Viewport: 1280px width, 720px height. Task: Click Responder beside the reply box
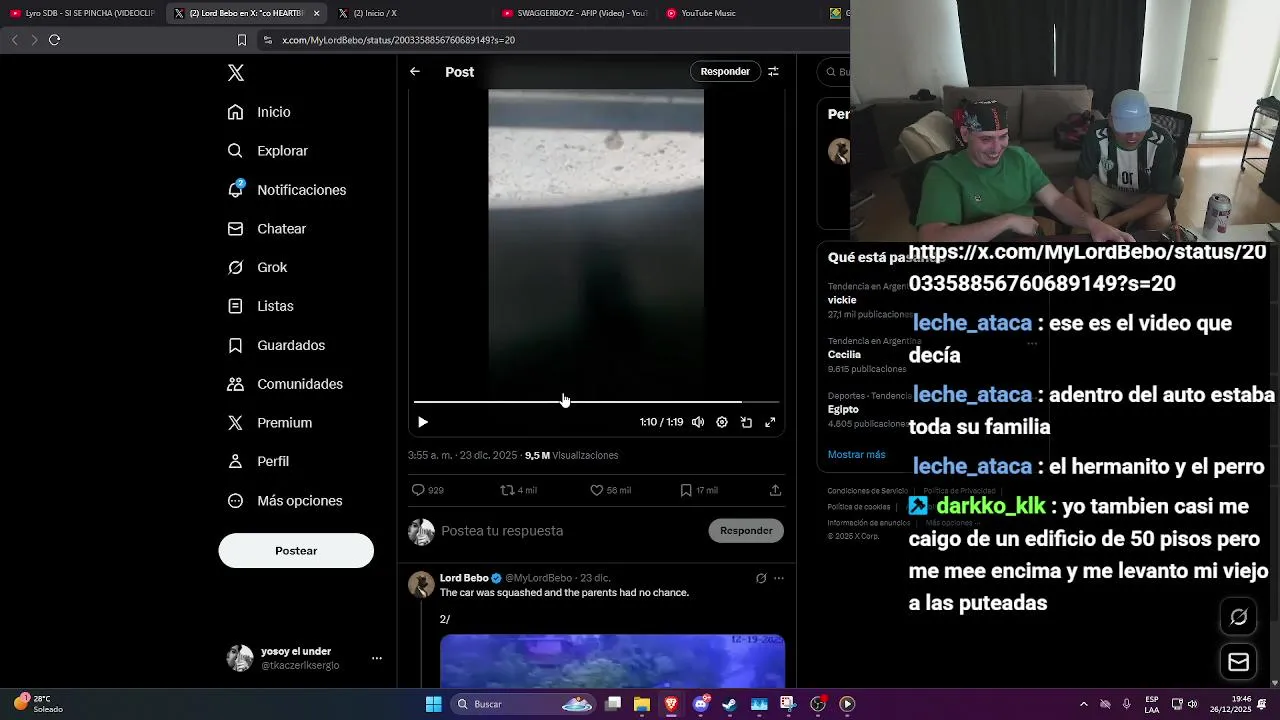tap(746, 531)
